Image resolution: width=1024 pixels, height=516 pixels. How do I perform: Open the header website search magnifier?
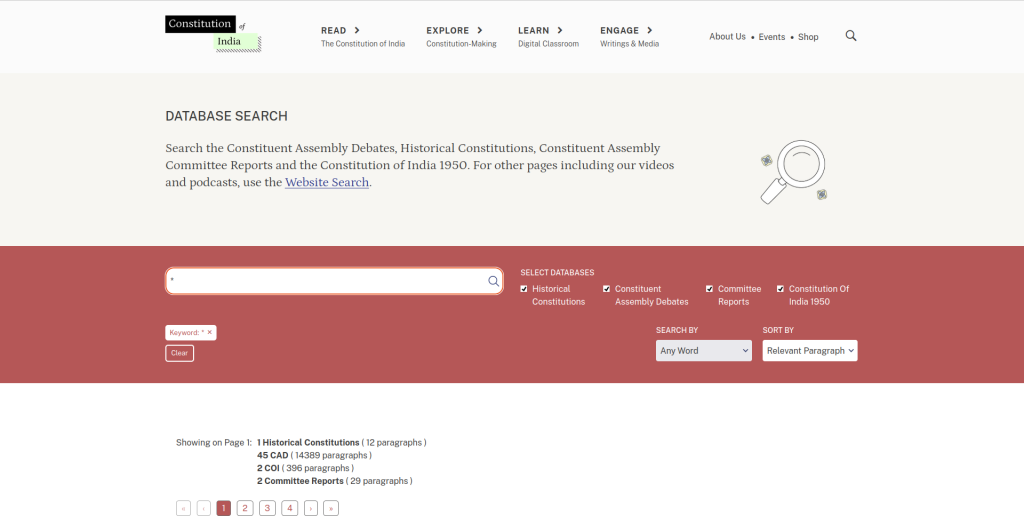tap(851, 36)
